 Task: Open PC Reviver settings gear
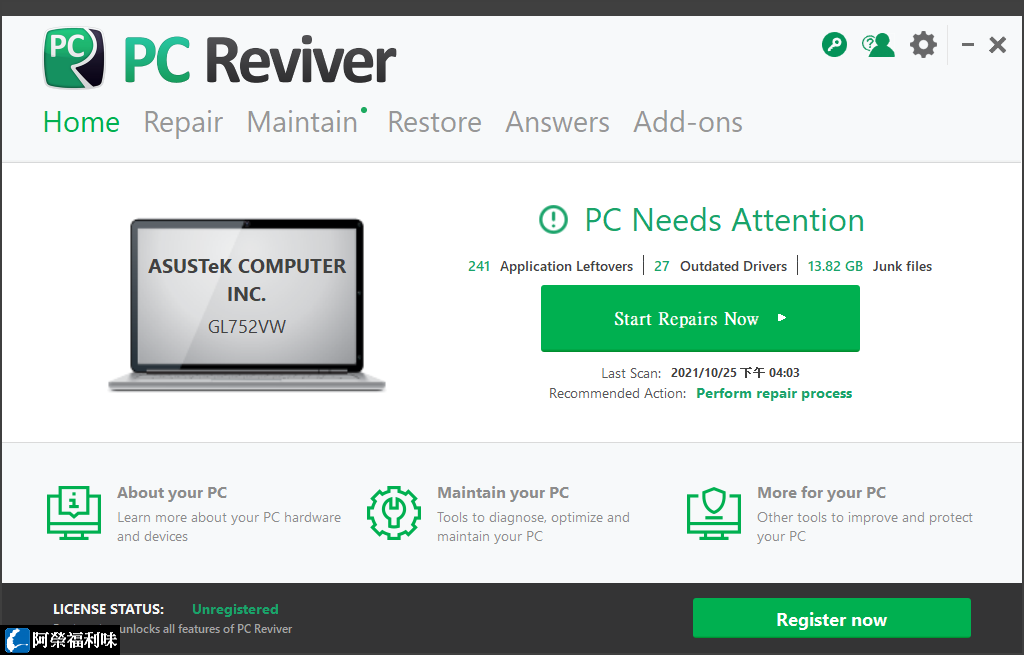click(x=922, y=44)
